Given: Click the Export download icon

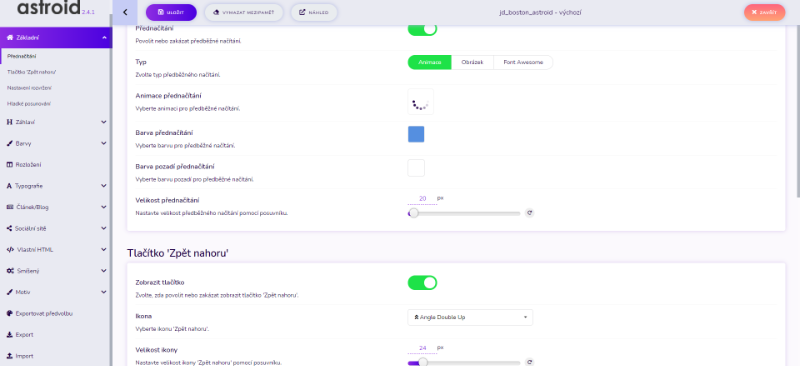Looking at the screenshot, I should pos(10,335).
